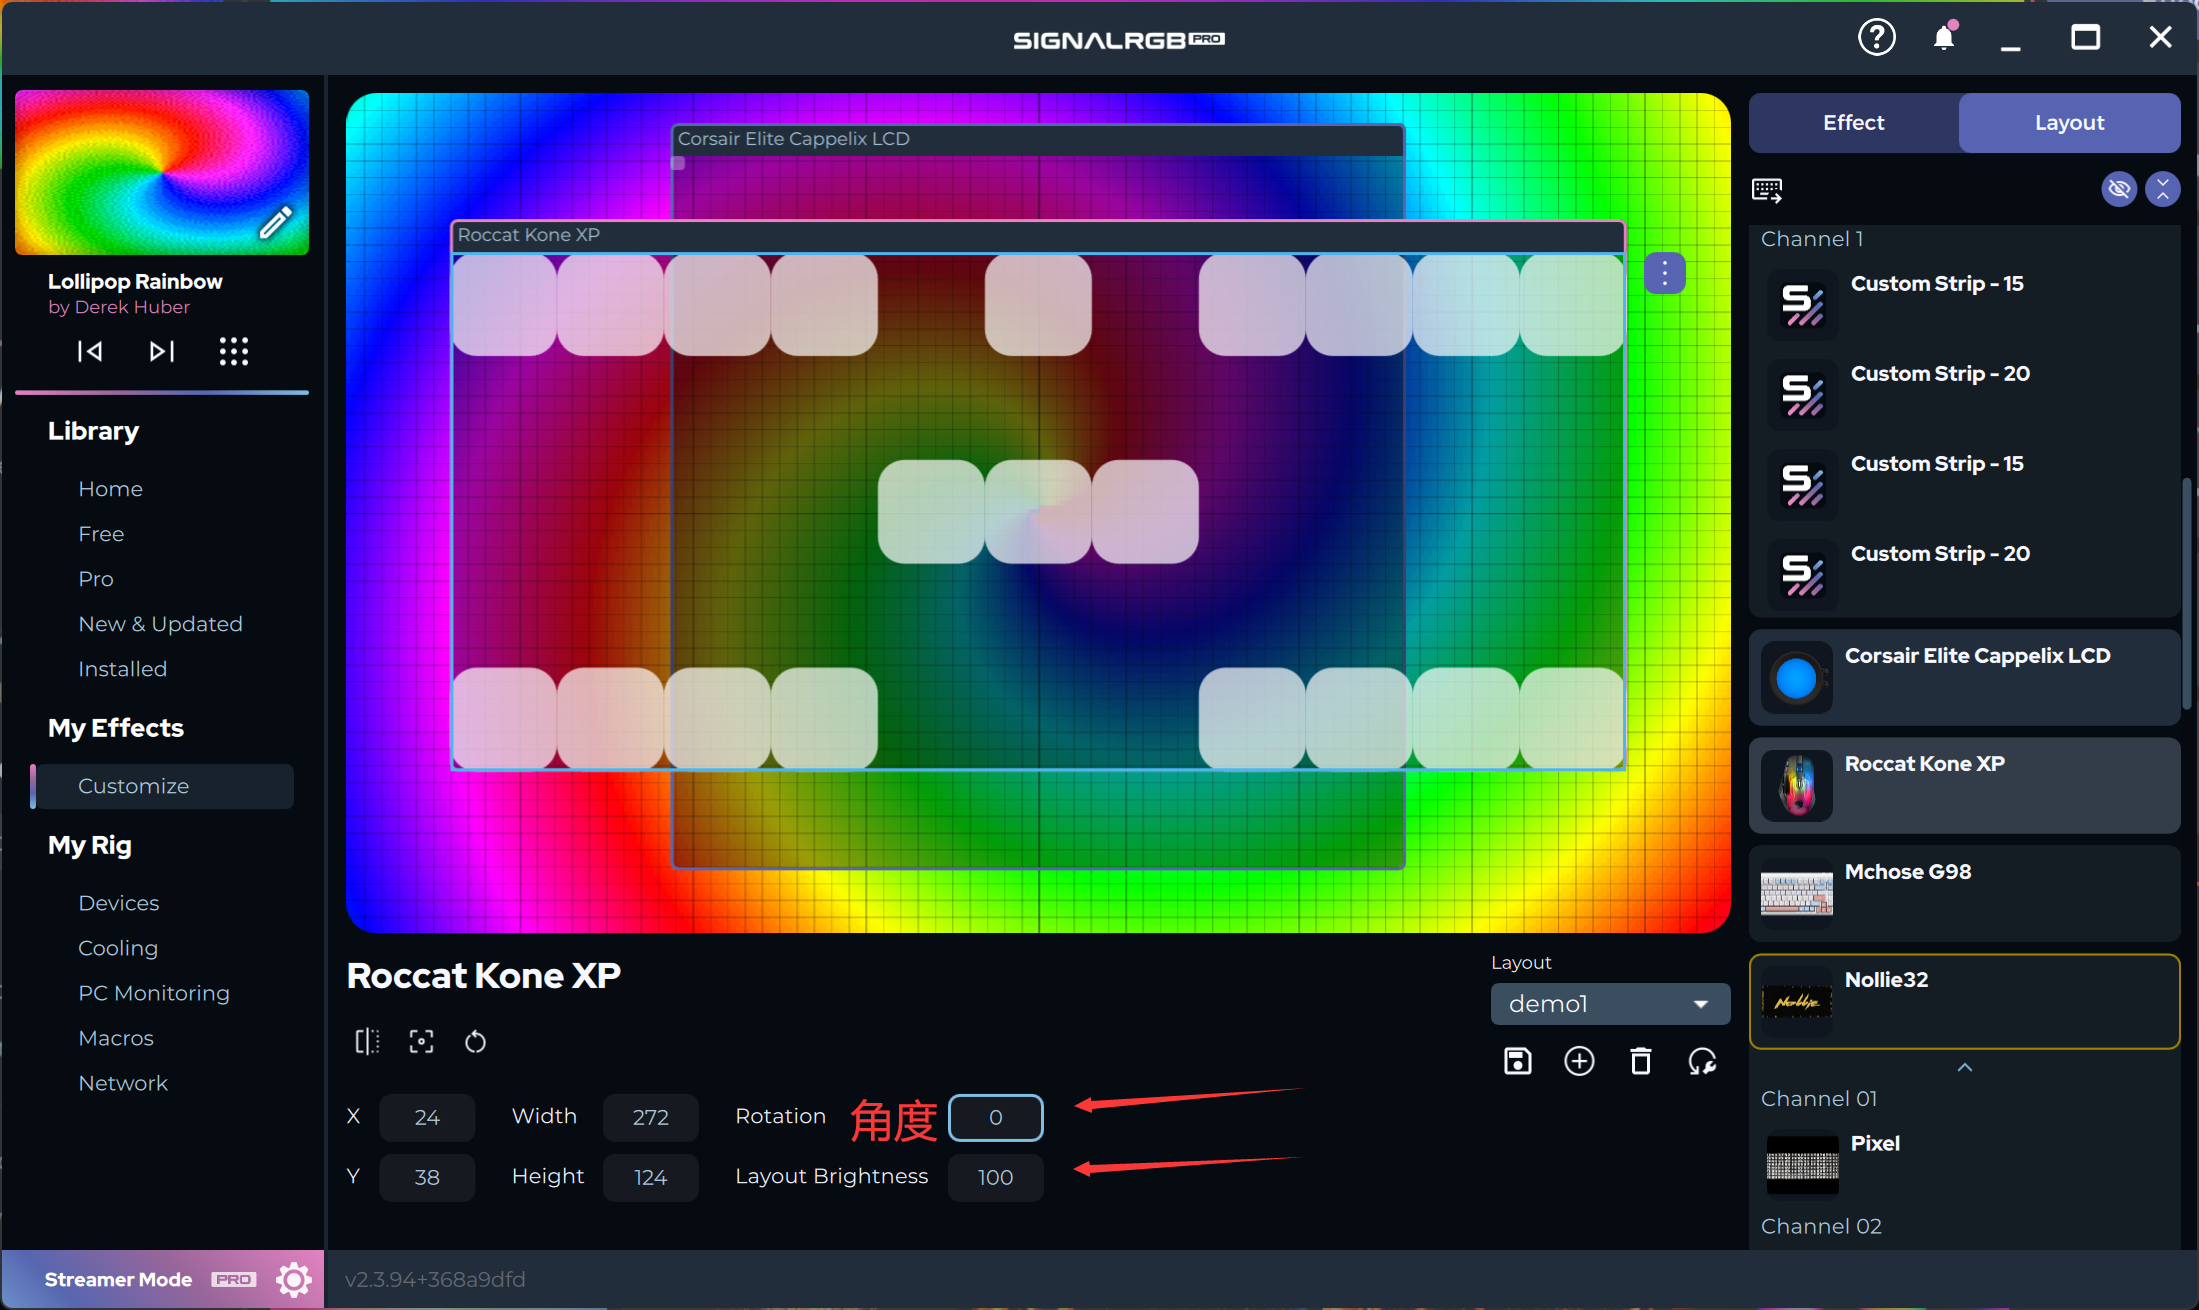Skip to next effect

[x=162, y=351]
